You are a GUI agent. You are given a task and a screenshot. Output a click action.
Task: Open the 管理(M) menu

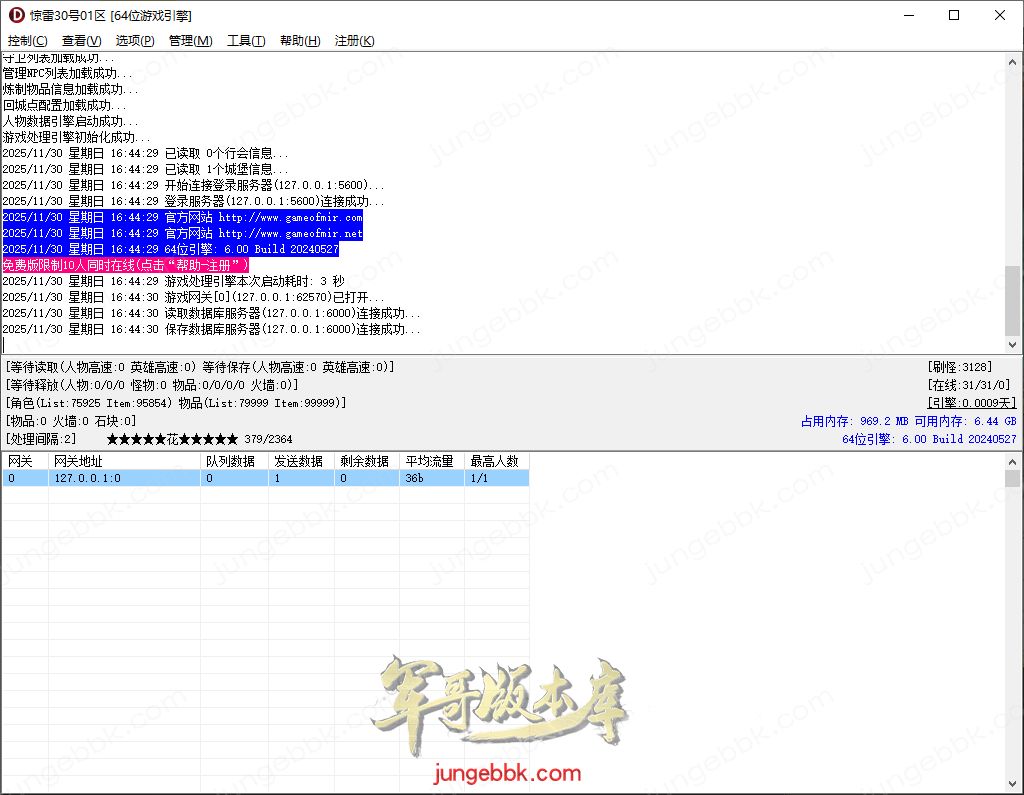(x=190, y=41)
